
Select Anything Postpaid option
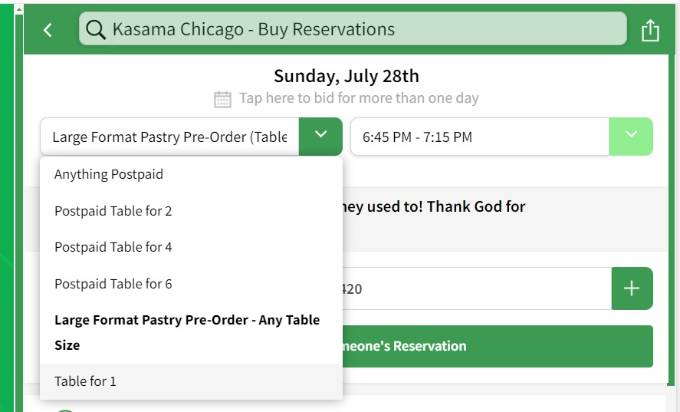pyautogui.click(x=109, y=174)
